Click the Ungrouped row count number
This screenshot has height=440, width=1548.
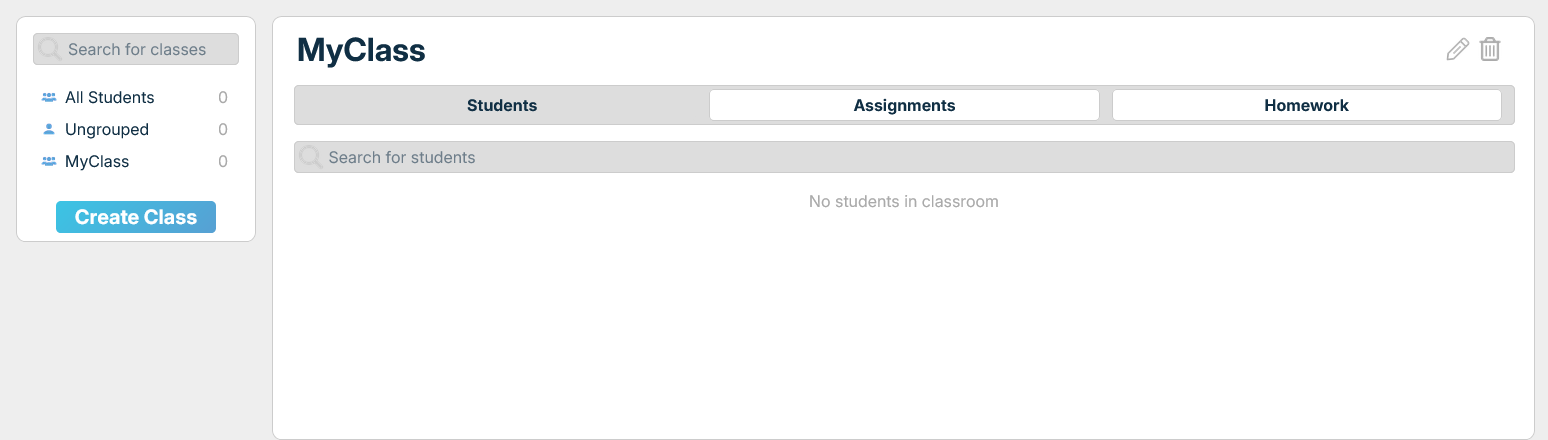point(223,130)
